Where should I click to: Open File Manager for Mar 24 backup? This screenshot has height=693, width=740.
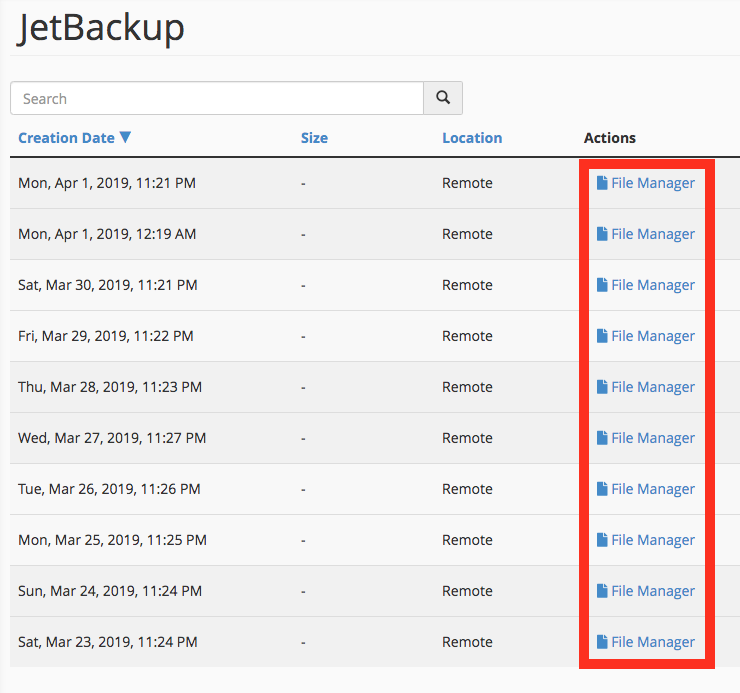coord(646,591)
